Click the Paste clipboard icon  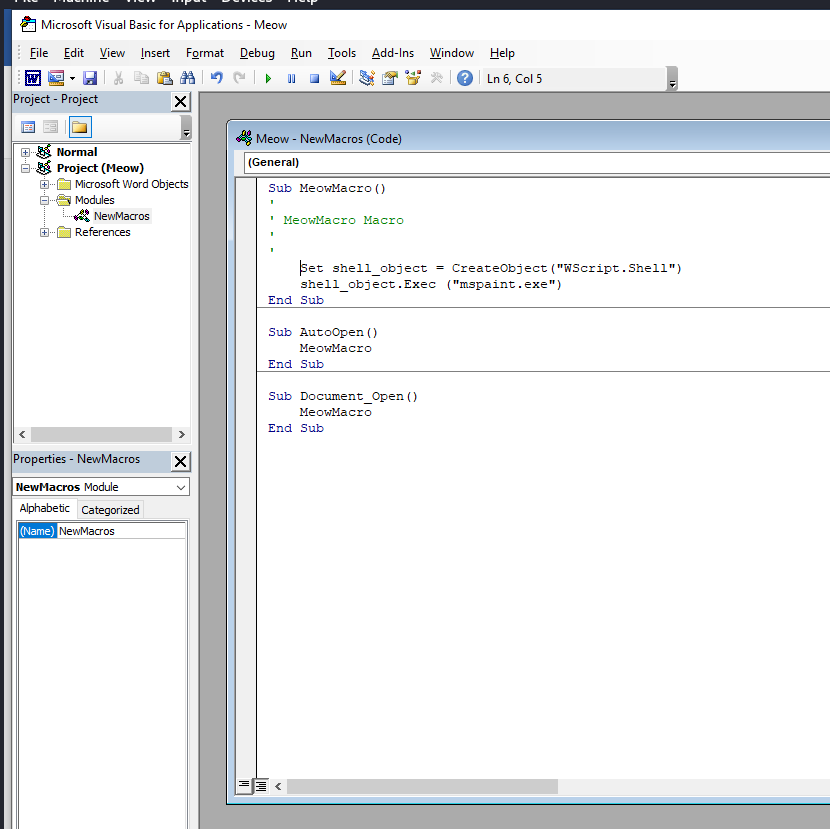point(165,78)
